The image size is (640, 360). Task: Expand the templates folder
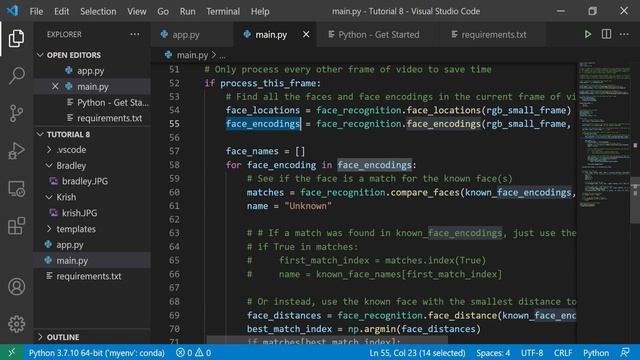[49, 229]
